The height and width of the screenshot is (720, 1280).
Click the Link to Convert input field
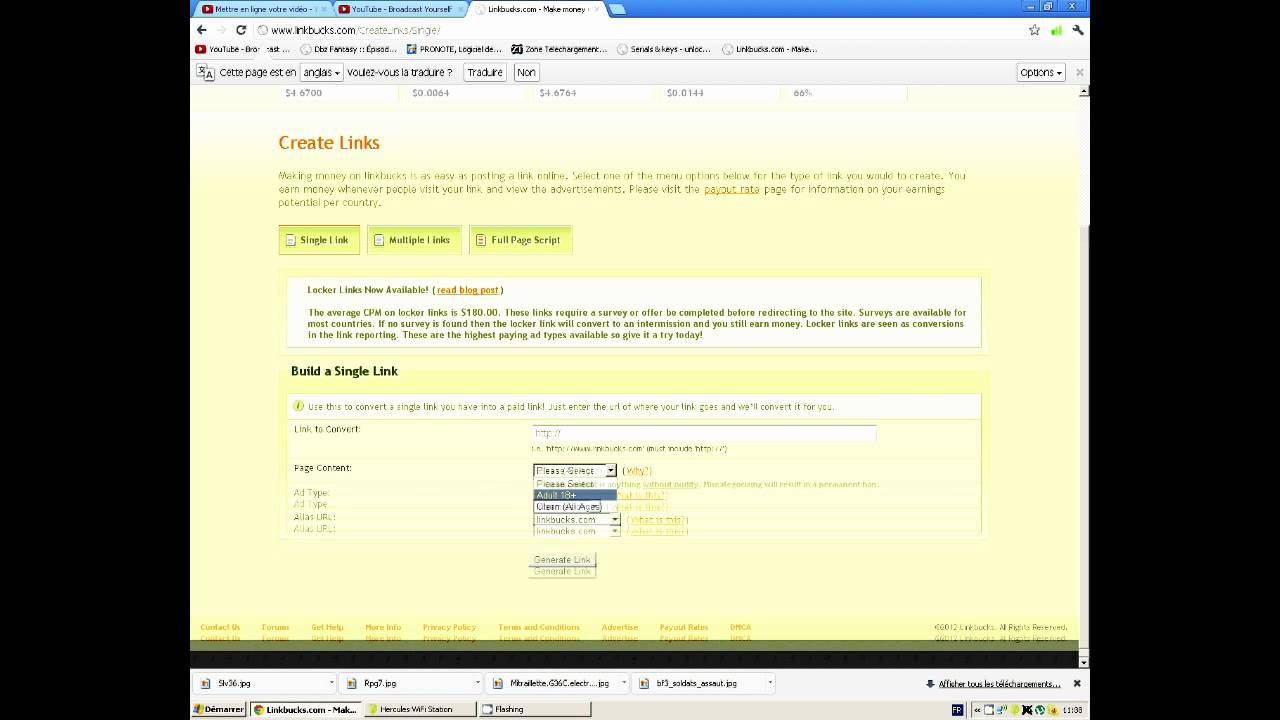pyautogui.click(x=704, y=433)
